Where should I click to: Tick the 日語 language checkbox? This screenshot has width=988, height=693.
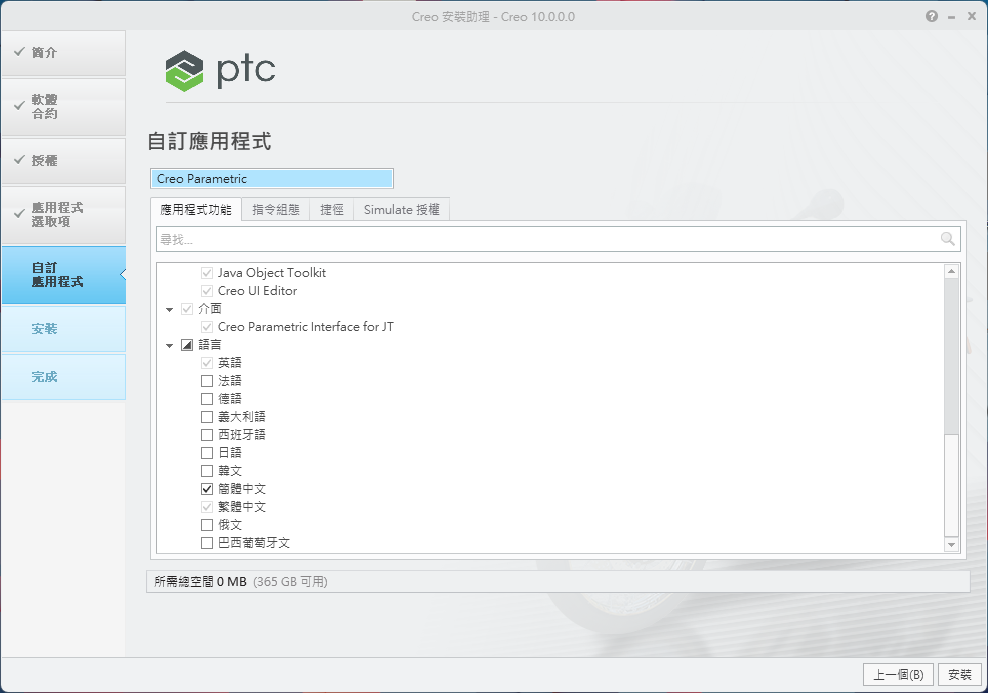(x=207, y=453)
